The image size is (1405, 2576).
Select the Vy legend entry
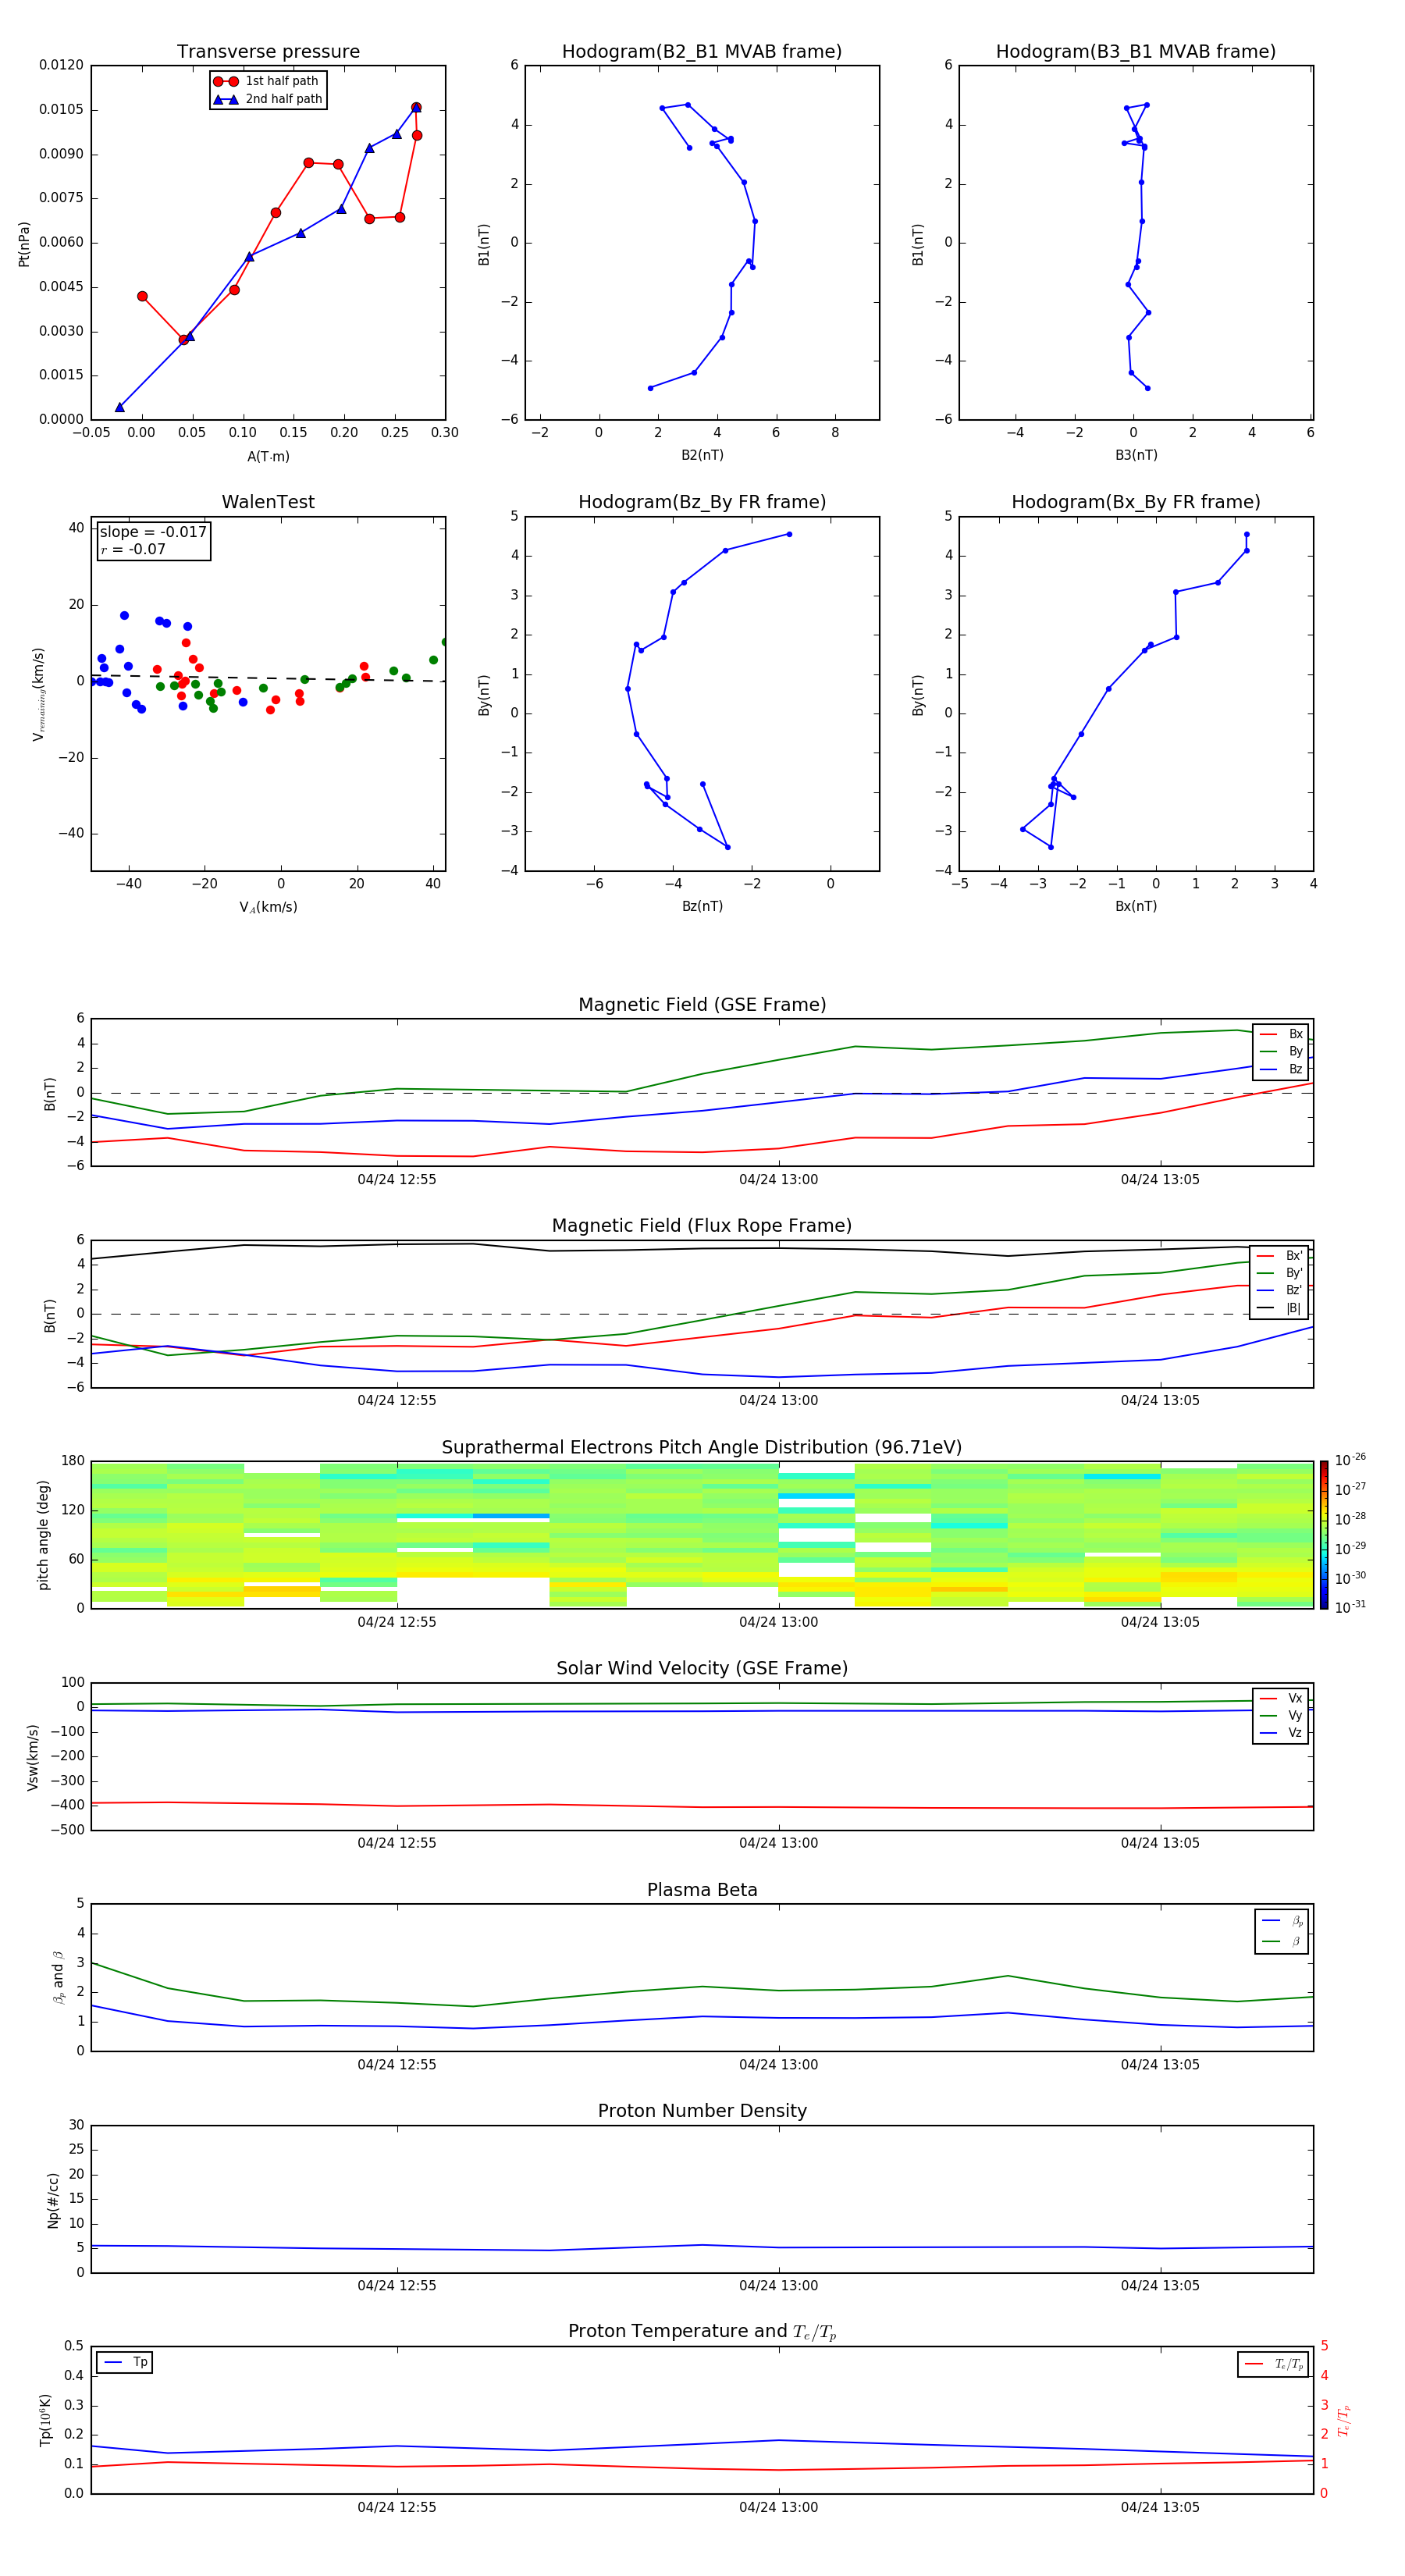[x=1282, y=1716]
